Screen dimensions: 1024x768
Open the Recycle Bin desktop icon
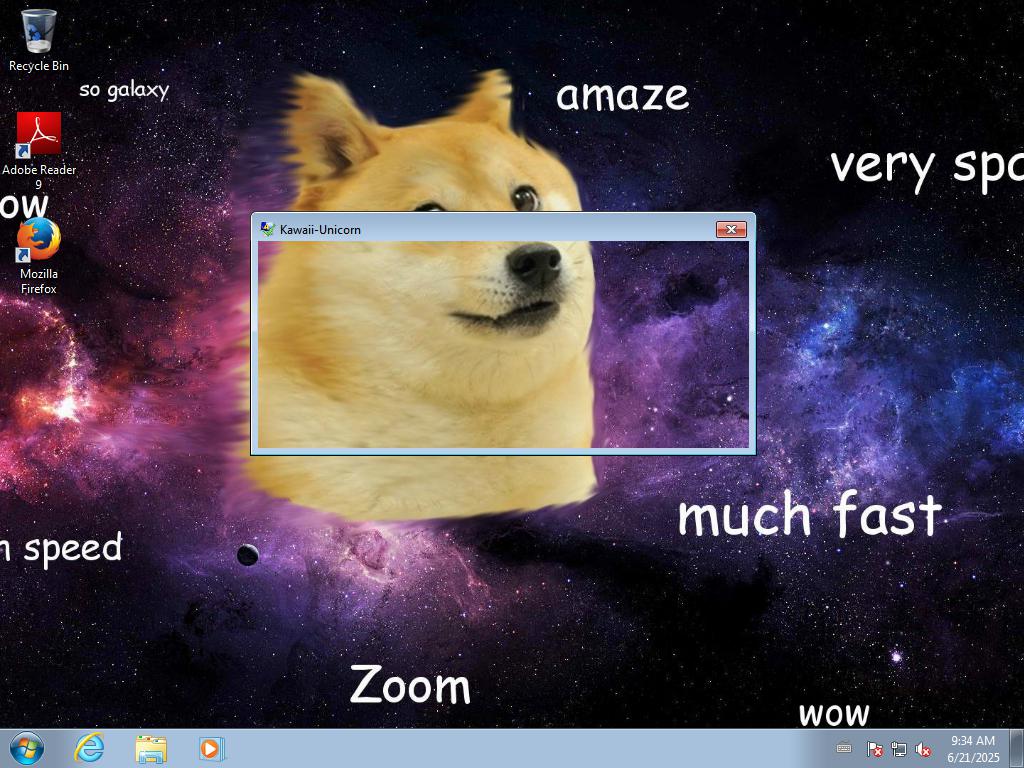click(x=39, y=39)
